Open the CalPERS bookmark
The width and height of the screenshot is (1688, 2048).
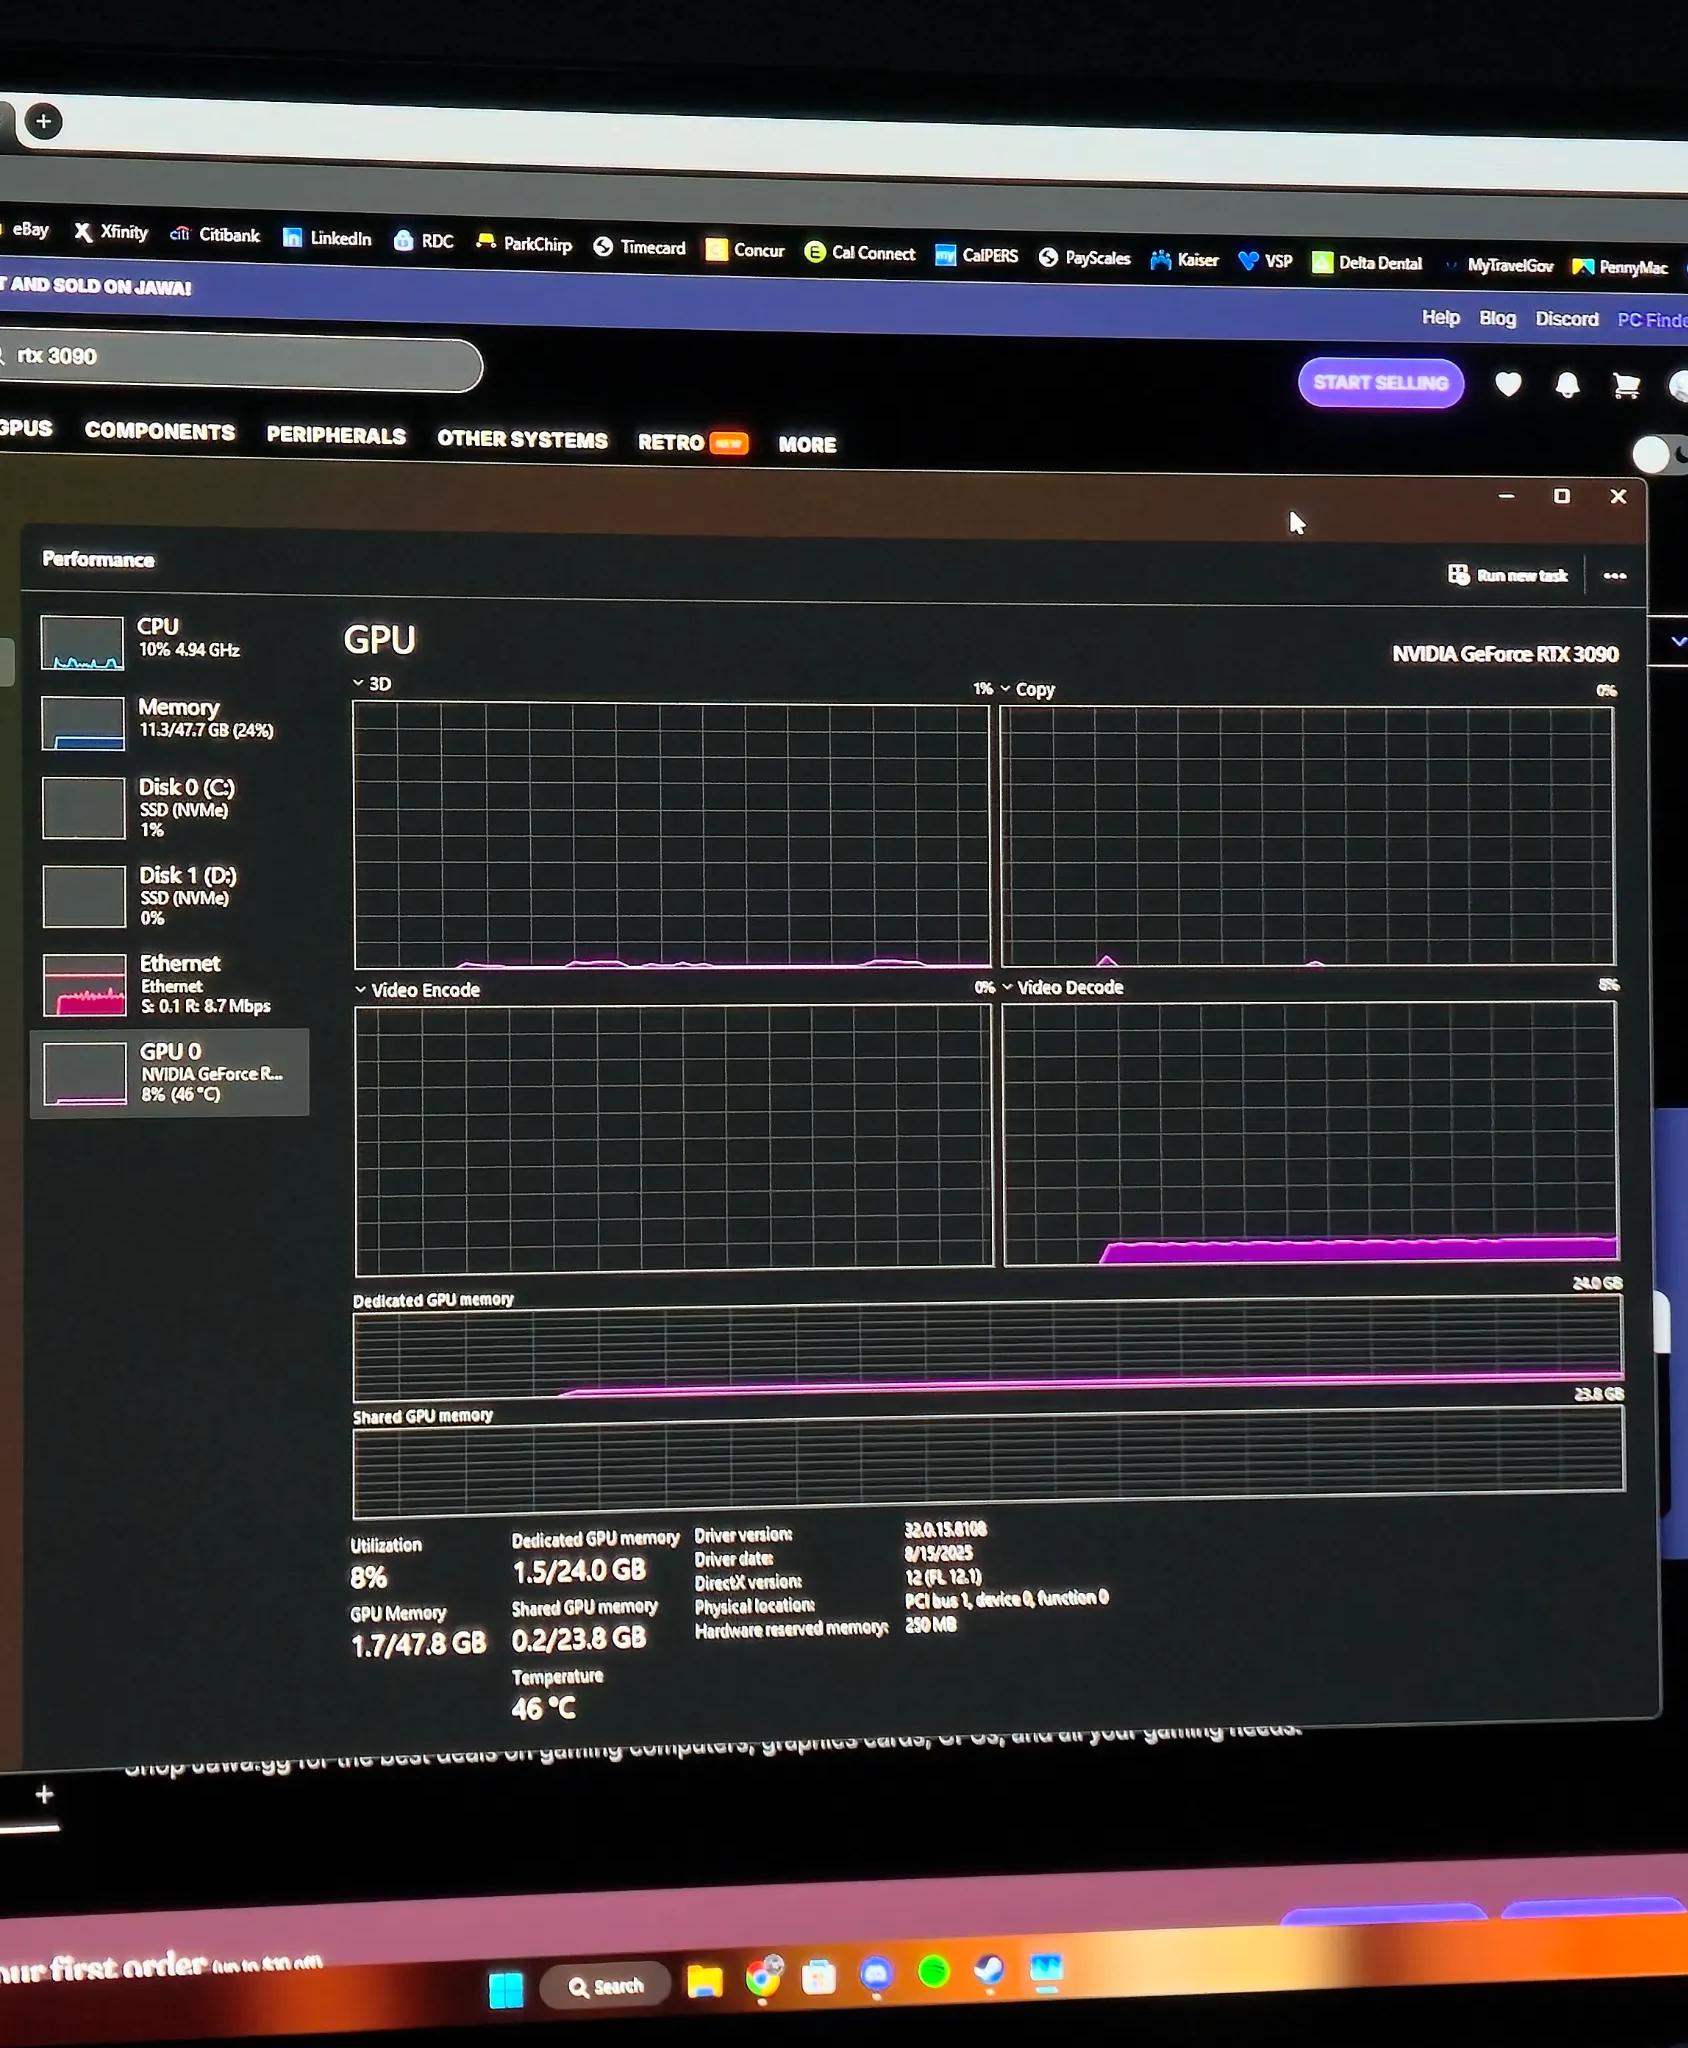(x=977, y=256)
